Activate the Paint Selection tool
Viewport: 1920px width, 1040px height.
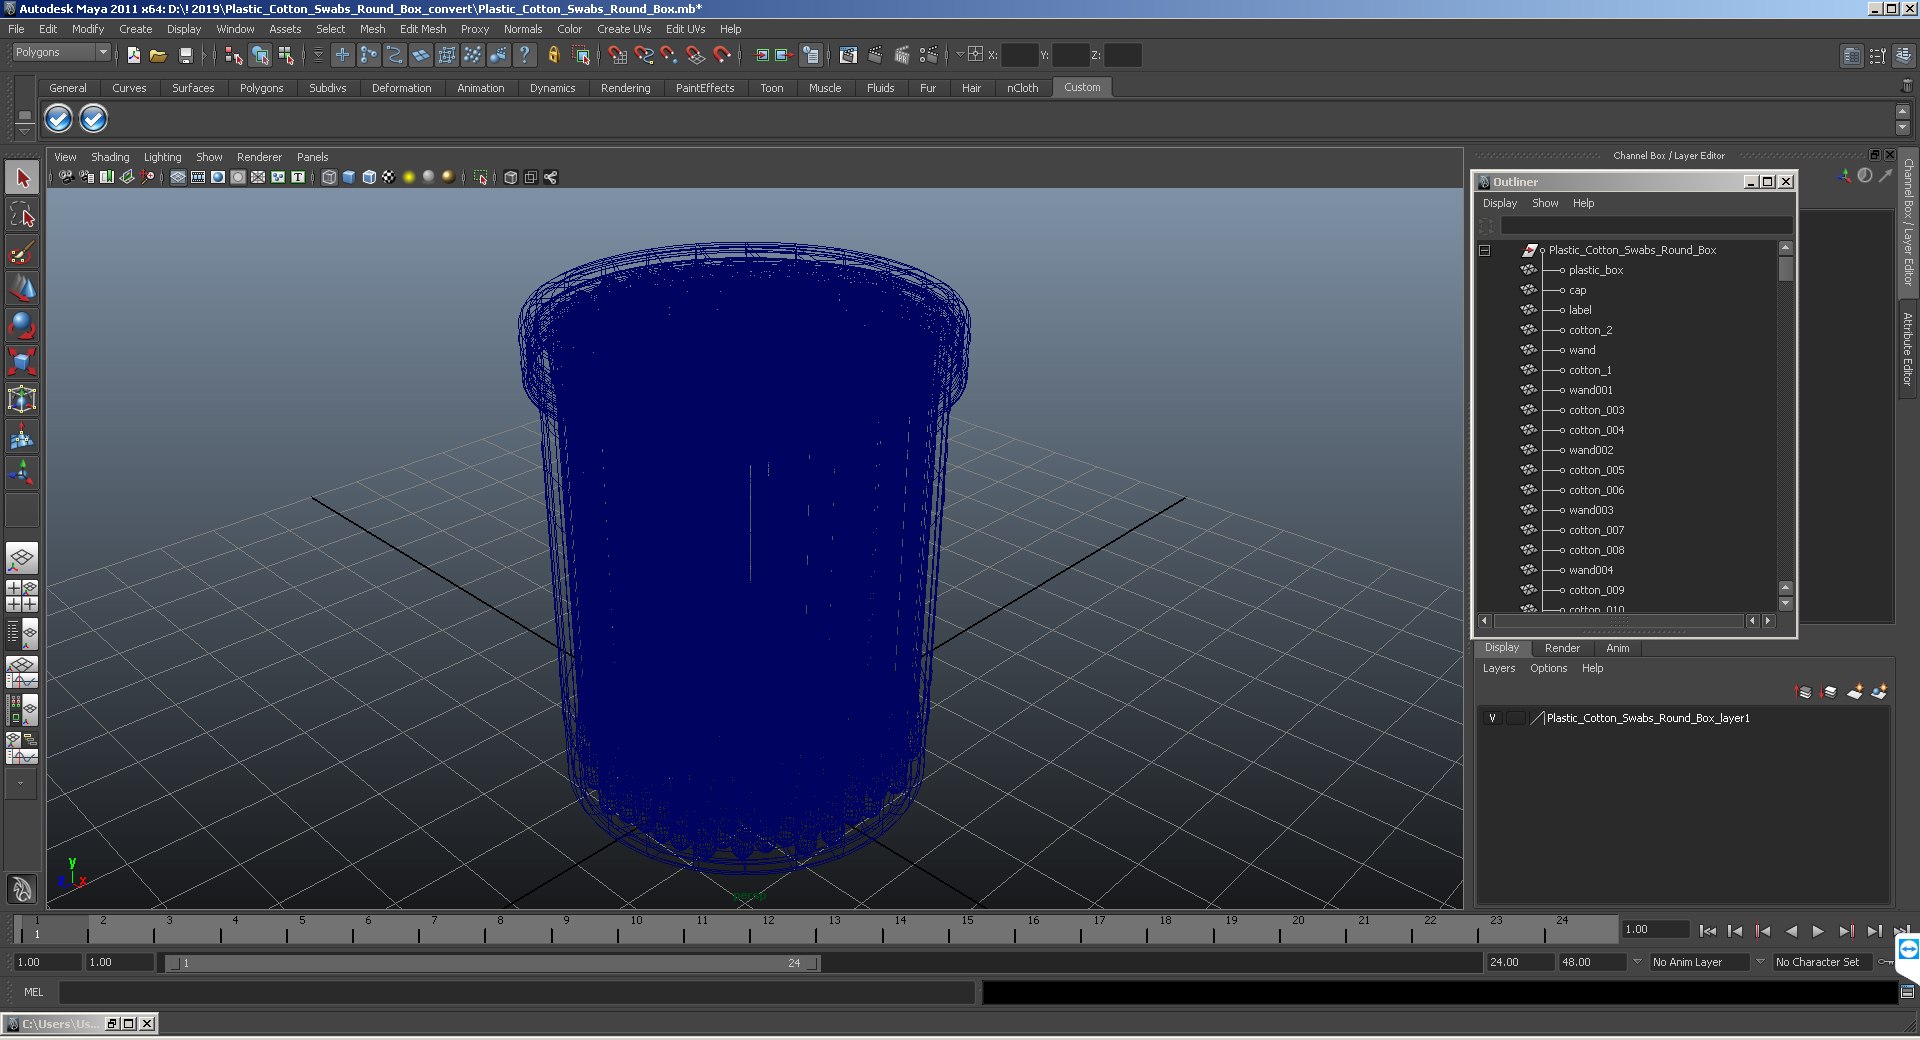pyautogui.click(x=22, y=252)
